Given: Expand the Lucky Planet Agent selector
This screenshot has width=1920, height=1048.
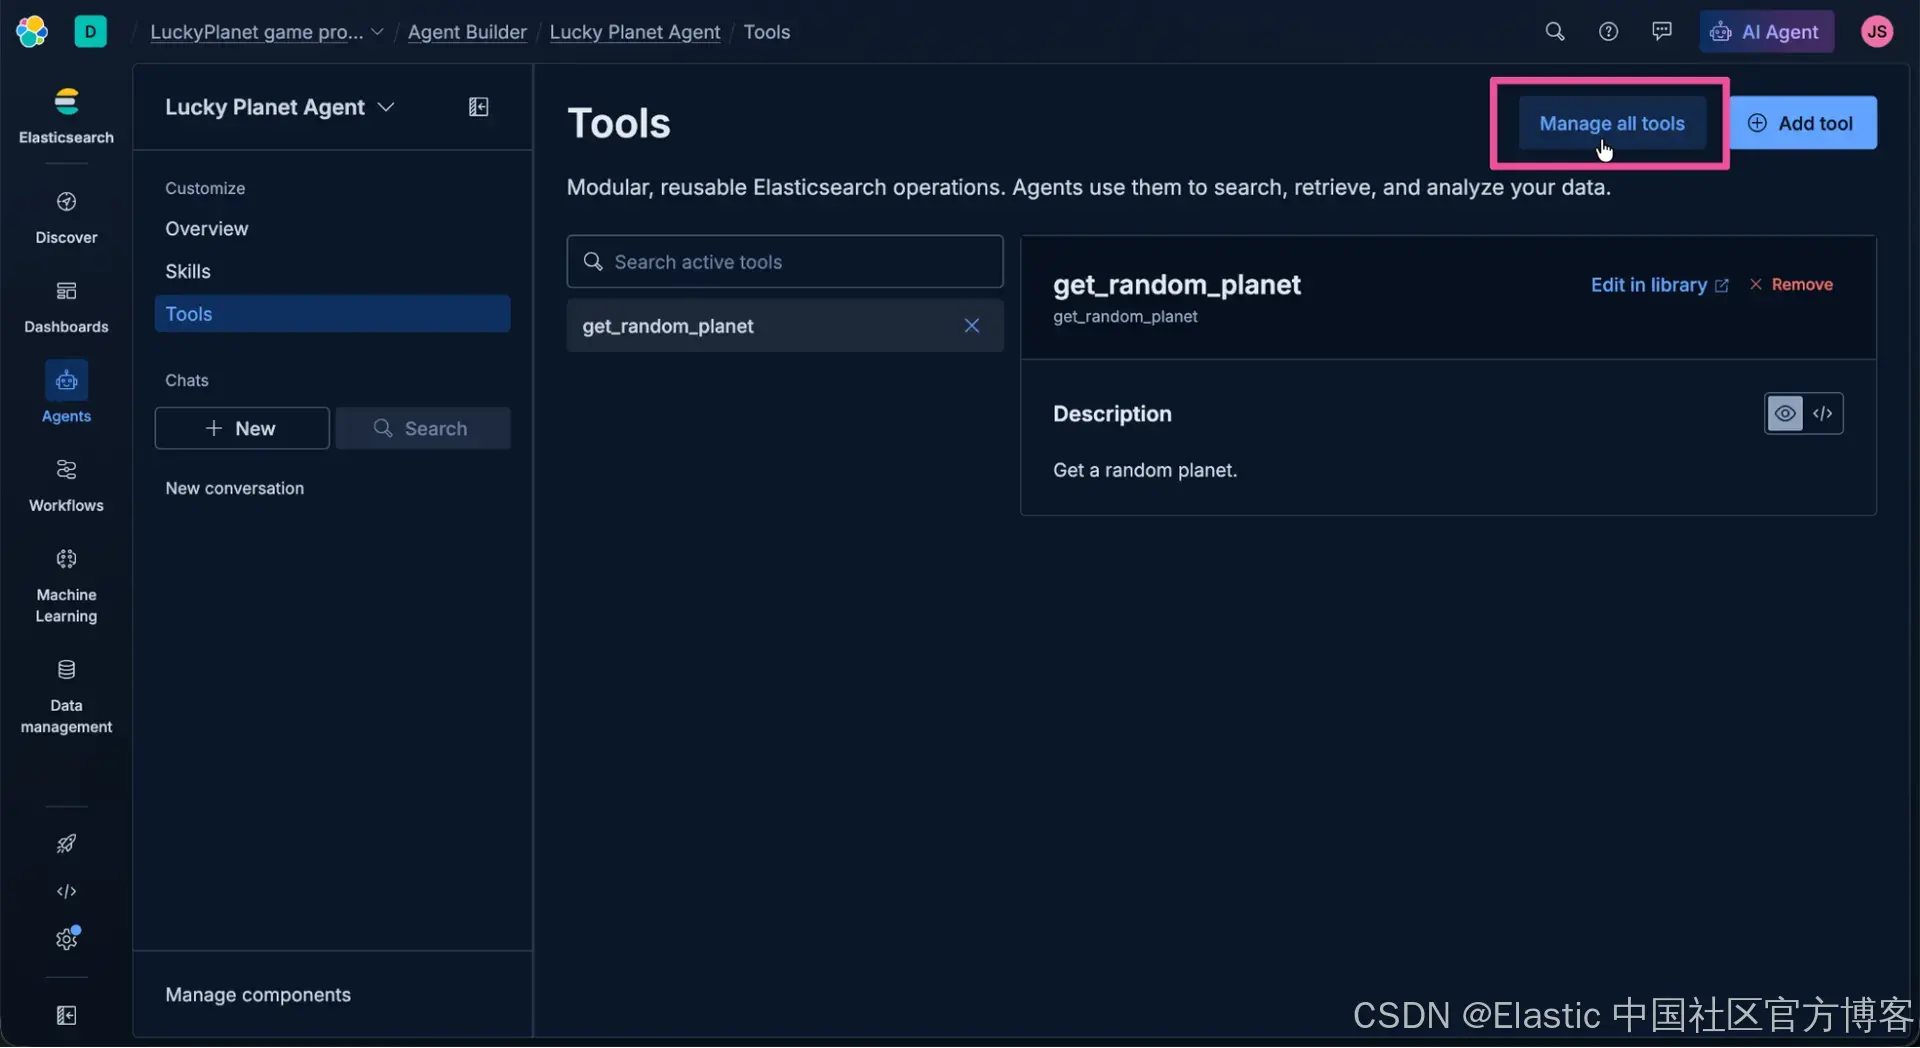Looking at the screenshot, I should pyautogui.click(x=280, y=107).
